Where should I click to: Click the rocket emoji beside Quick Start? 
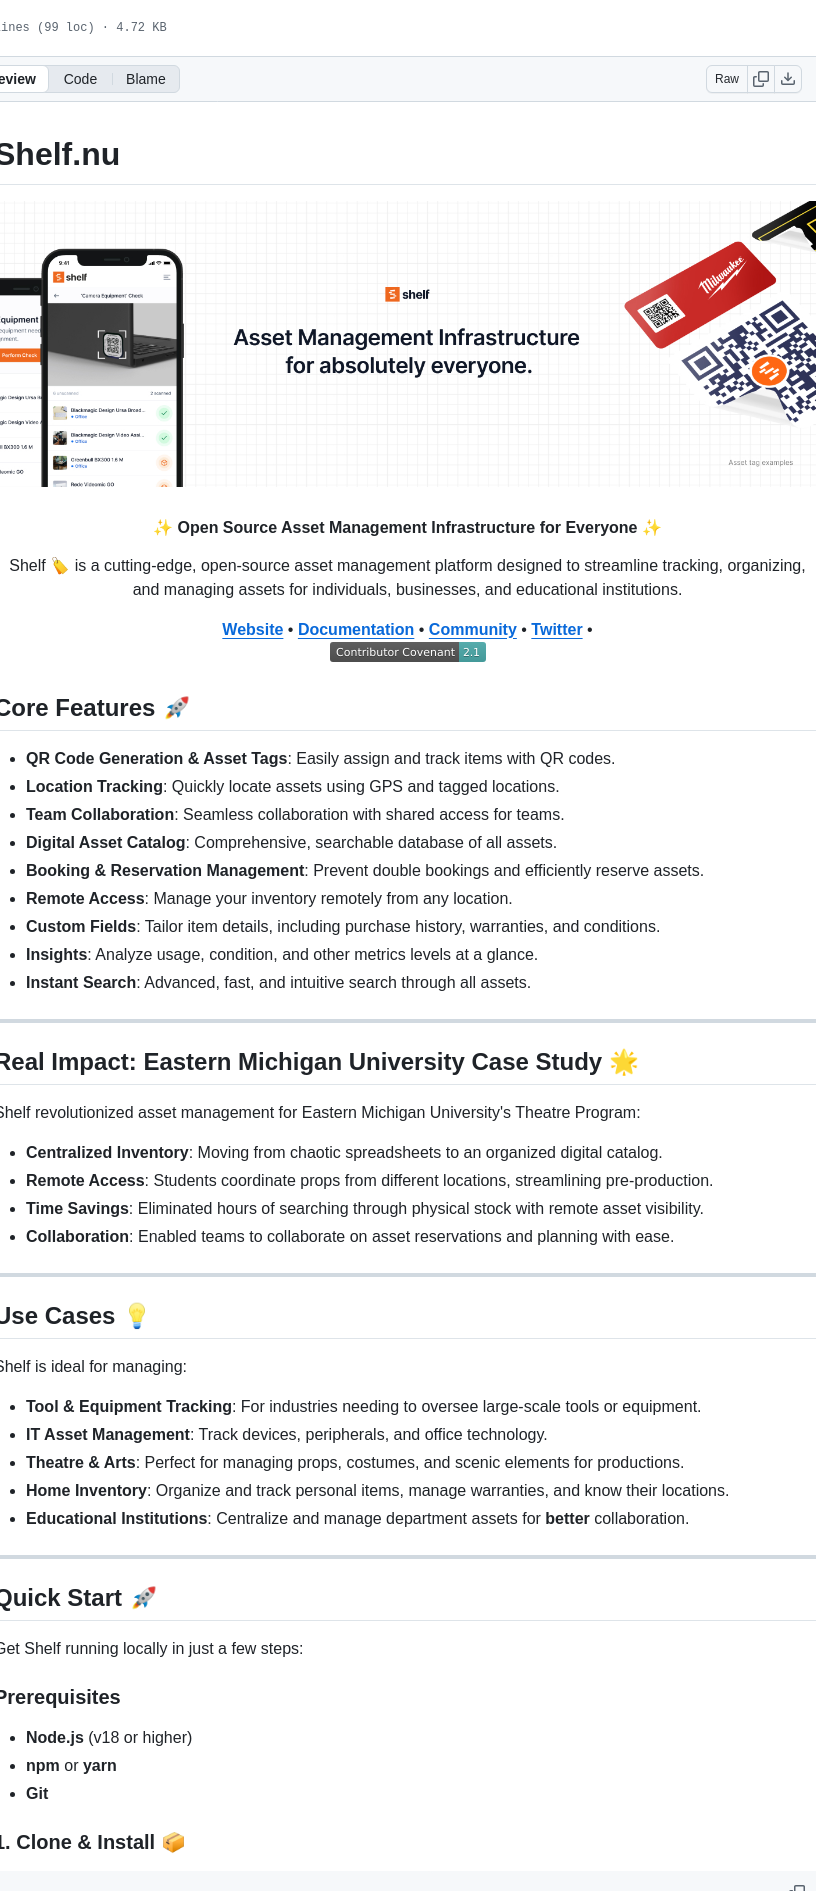tap(144, 1598)
